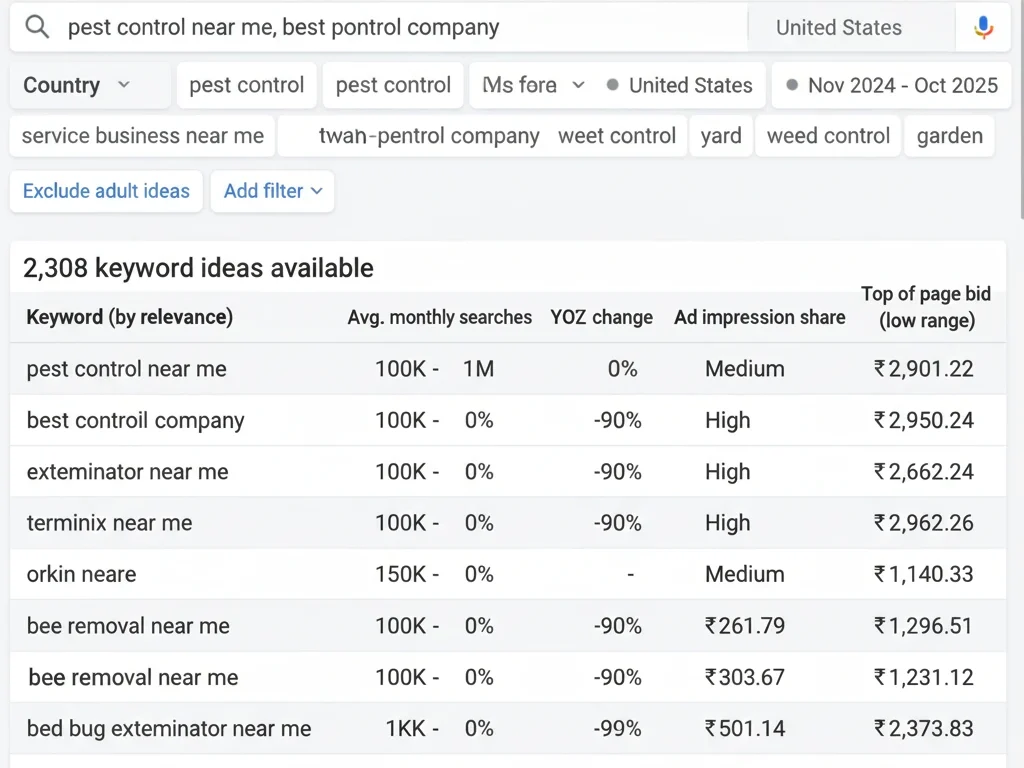The height and width of the screenshot is (768, 1024).
Task: Open the 'Nov 2024 - Oct 2025' date selector
Action: [x=899, y=85]
